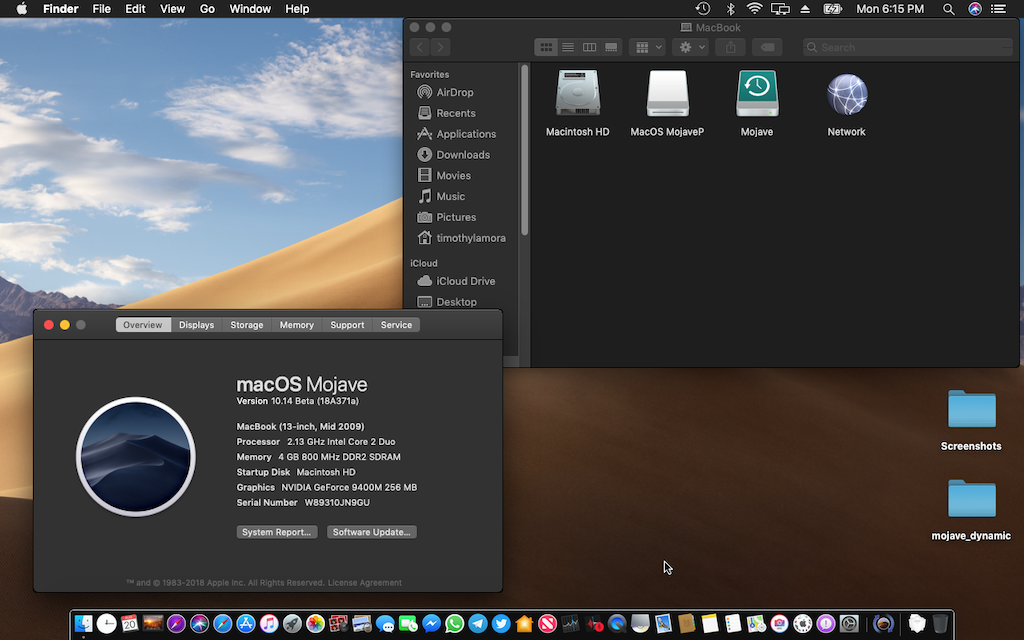Open iTunes from the Dock
Image resolution: width=1024 pixels, height=640 pixels.
click(268, 624)
